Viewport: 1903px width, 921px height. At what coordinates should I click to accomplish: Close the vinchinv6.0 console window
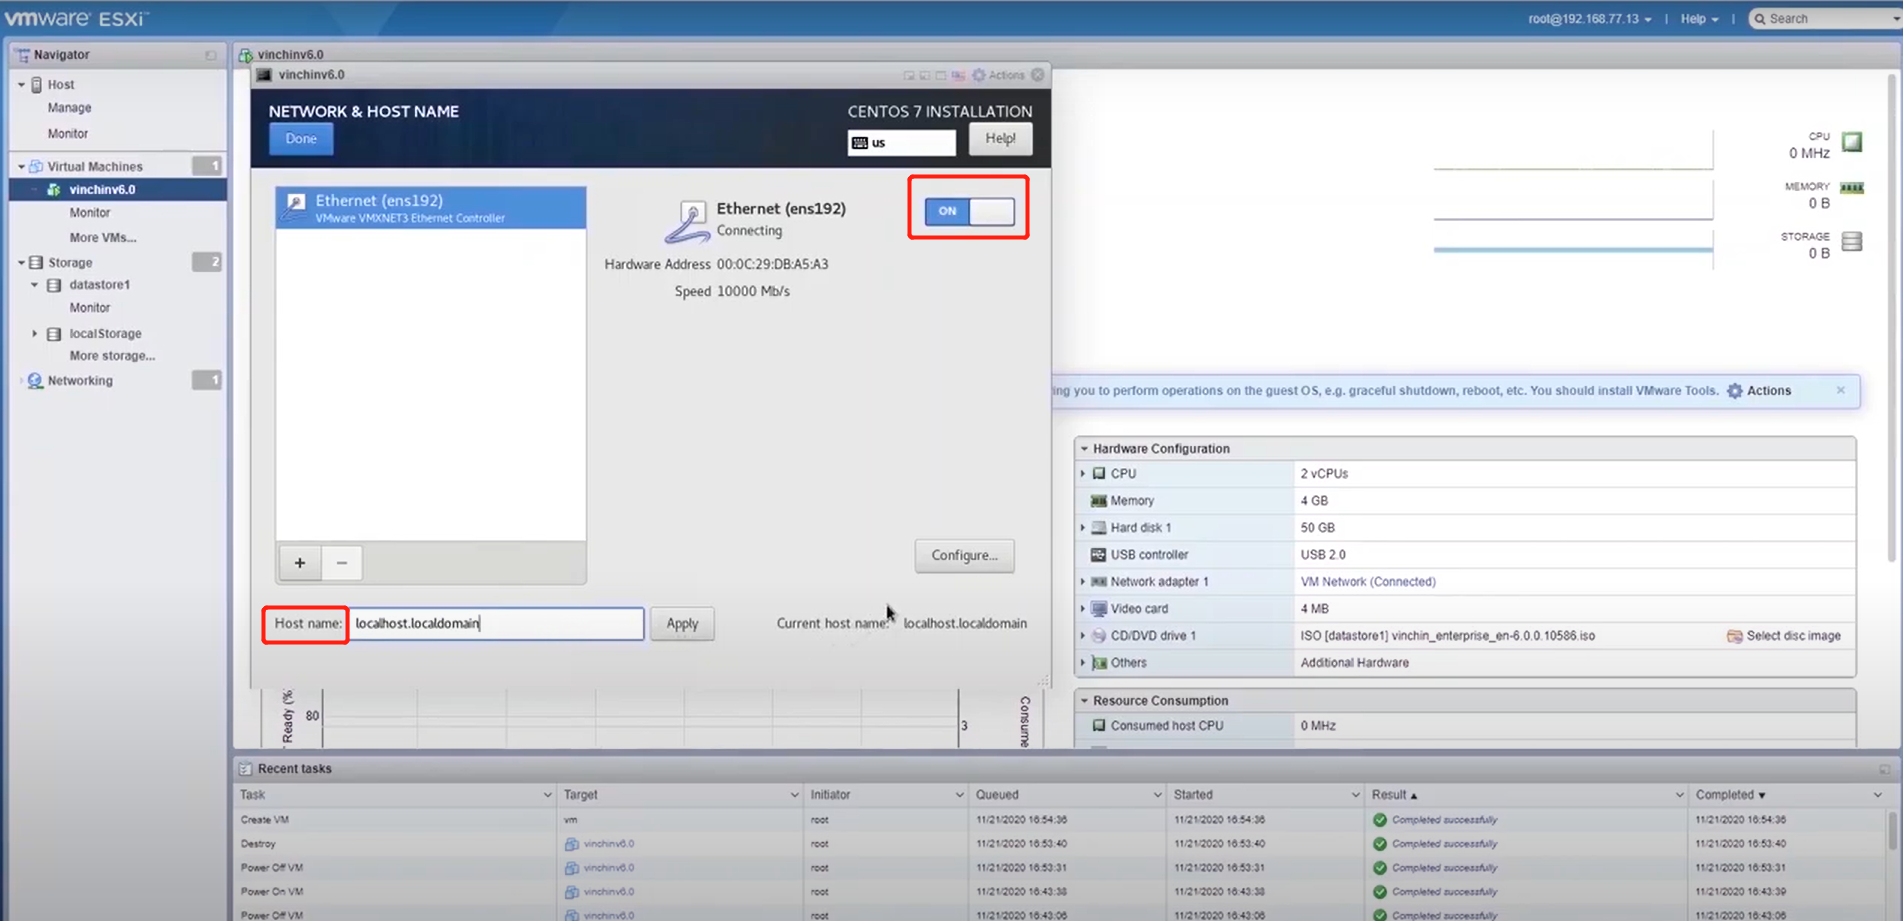tap(1038, 75)
